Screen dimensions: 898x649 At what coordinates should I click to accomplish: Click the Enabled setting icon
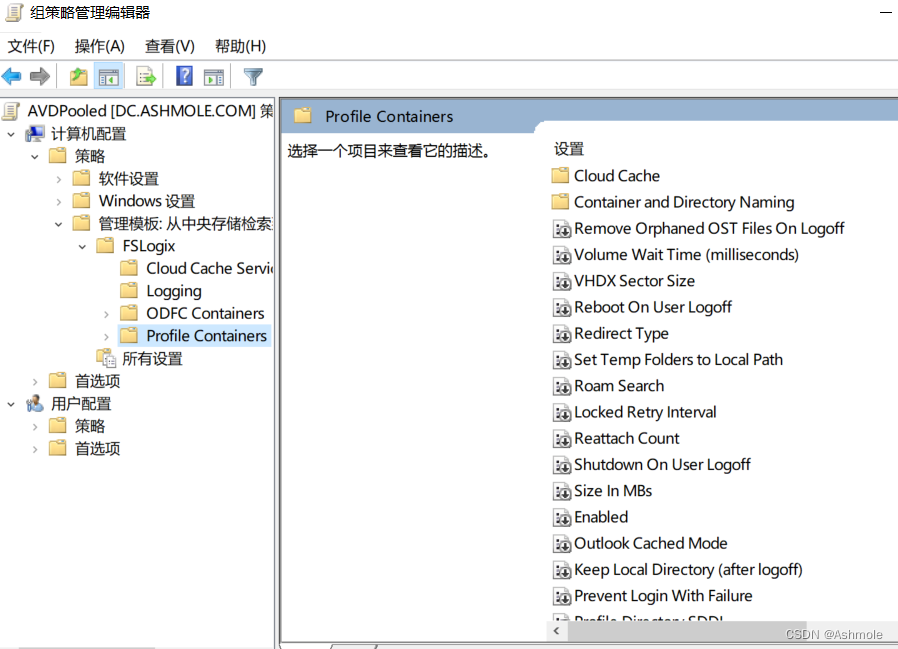pyautogui.click(x=562, y=518)
